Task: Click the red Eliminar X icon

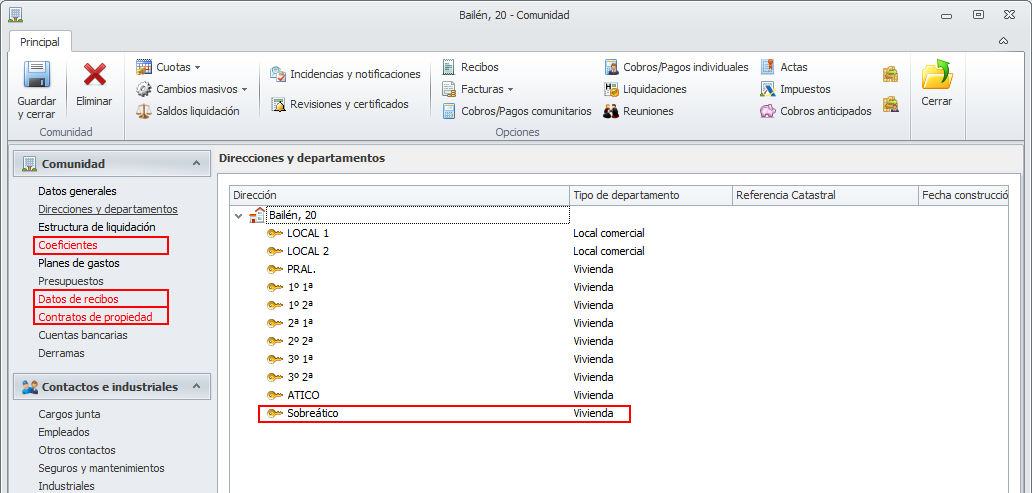Action: click(x=95, y=76)
